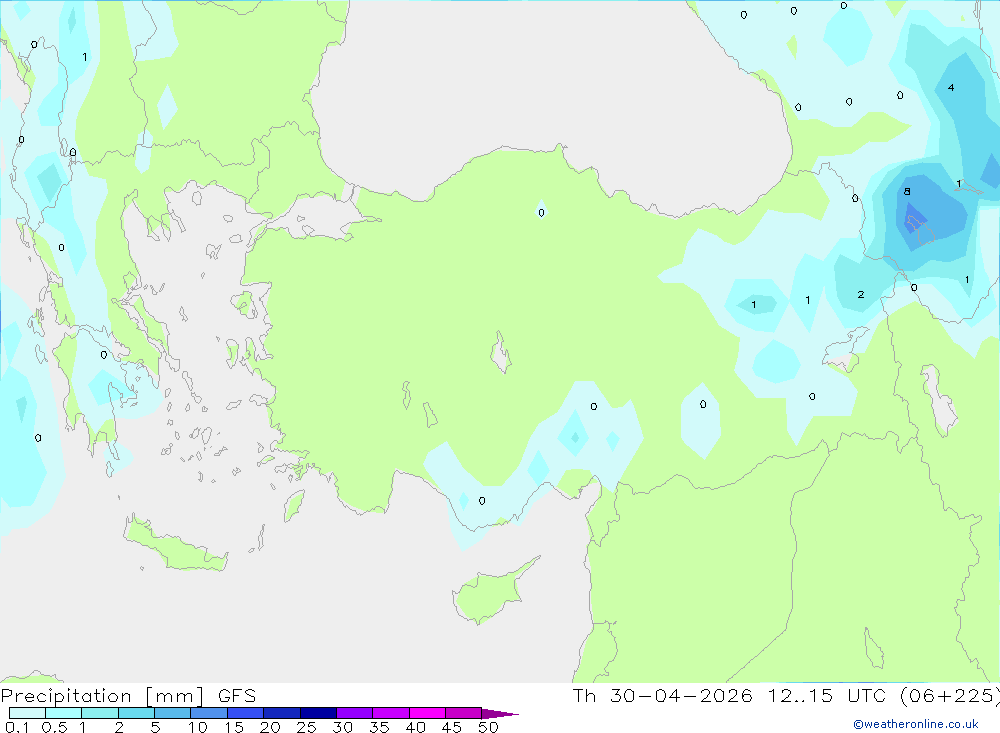Click the legend tick label '20'
This screenshot has height=733, width=1000.
270,727
